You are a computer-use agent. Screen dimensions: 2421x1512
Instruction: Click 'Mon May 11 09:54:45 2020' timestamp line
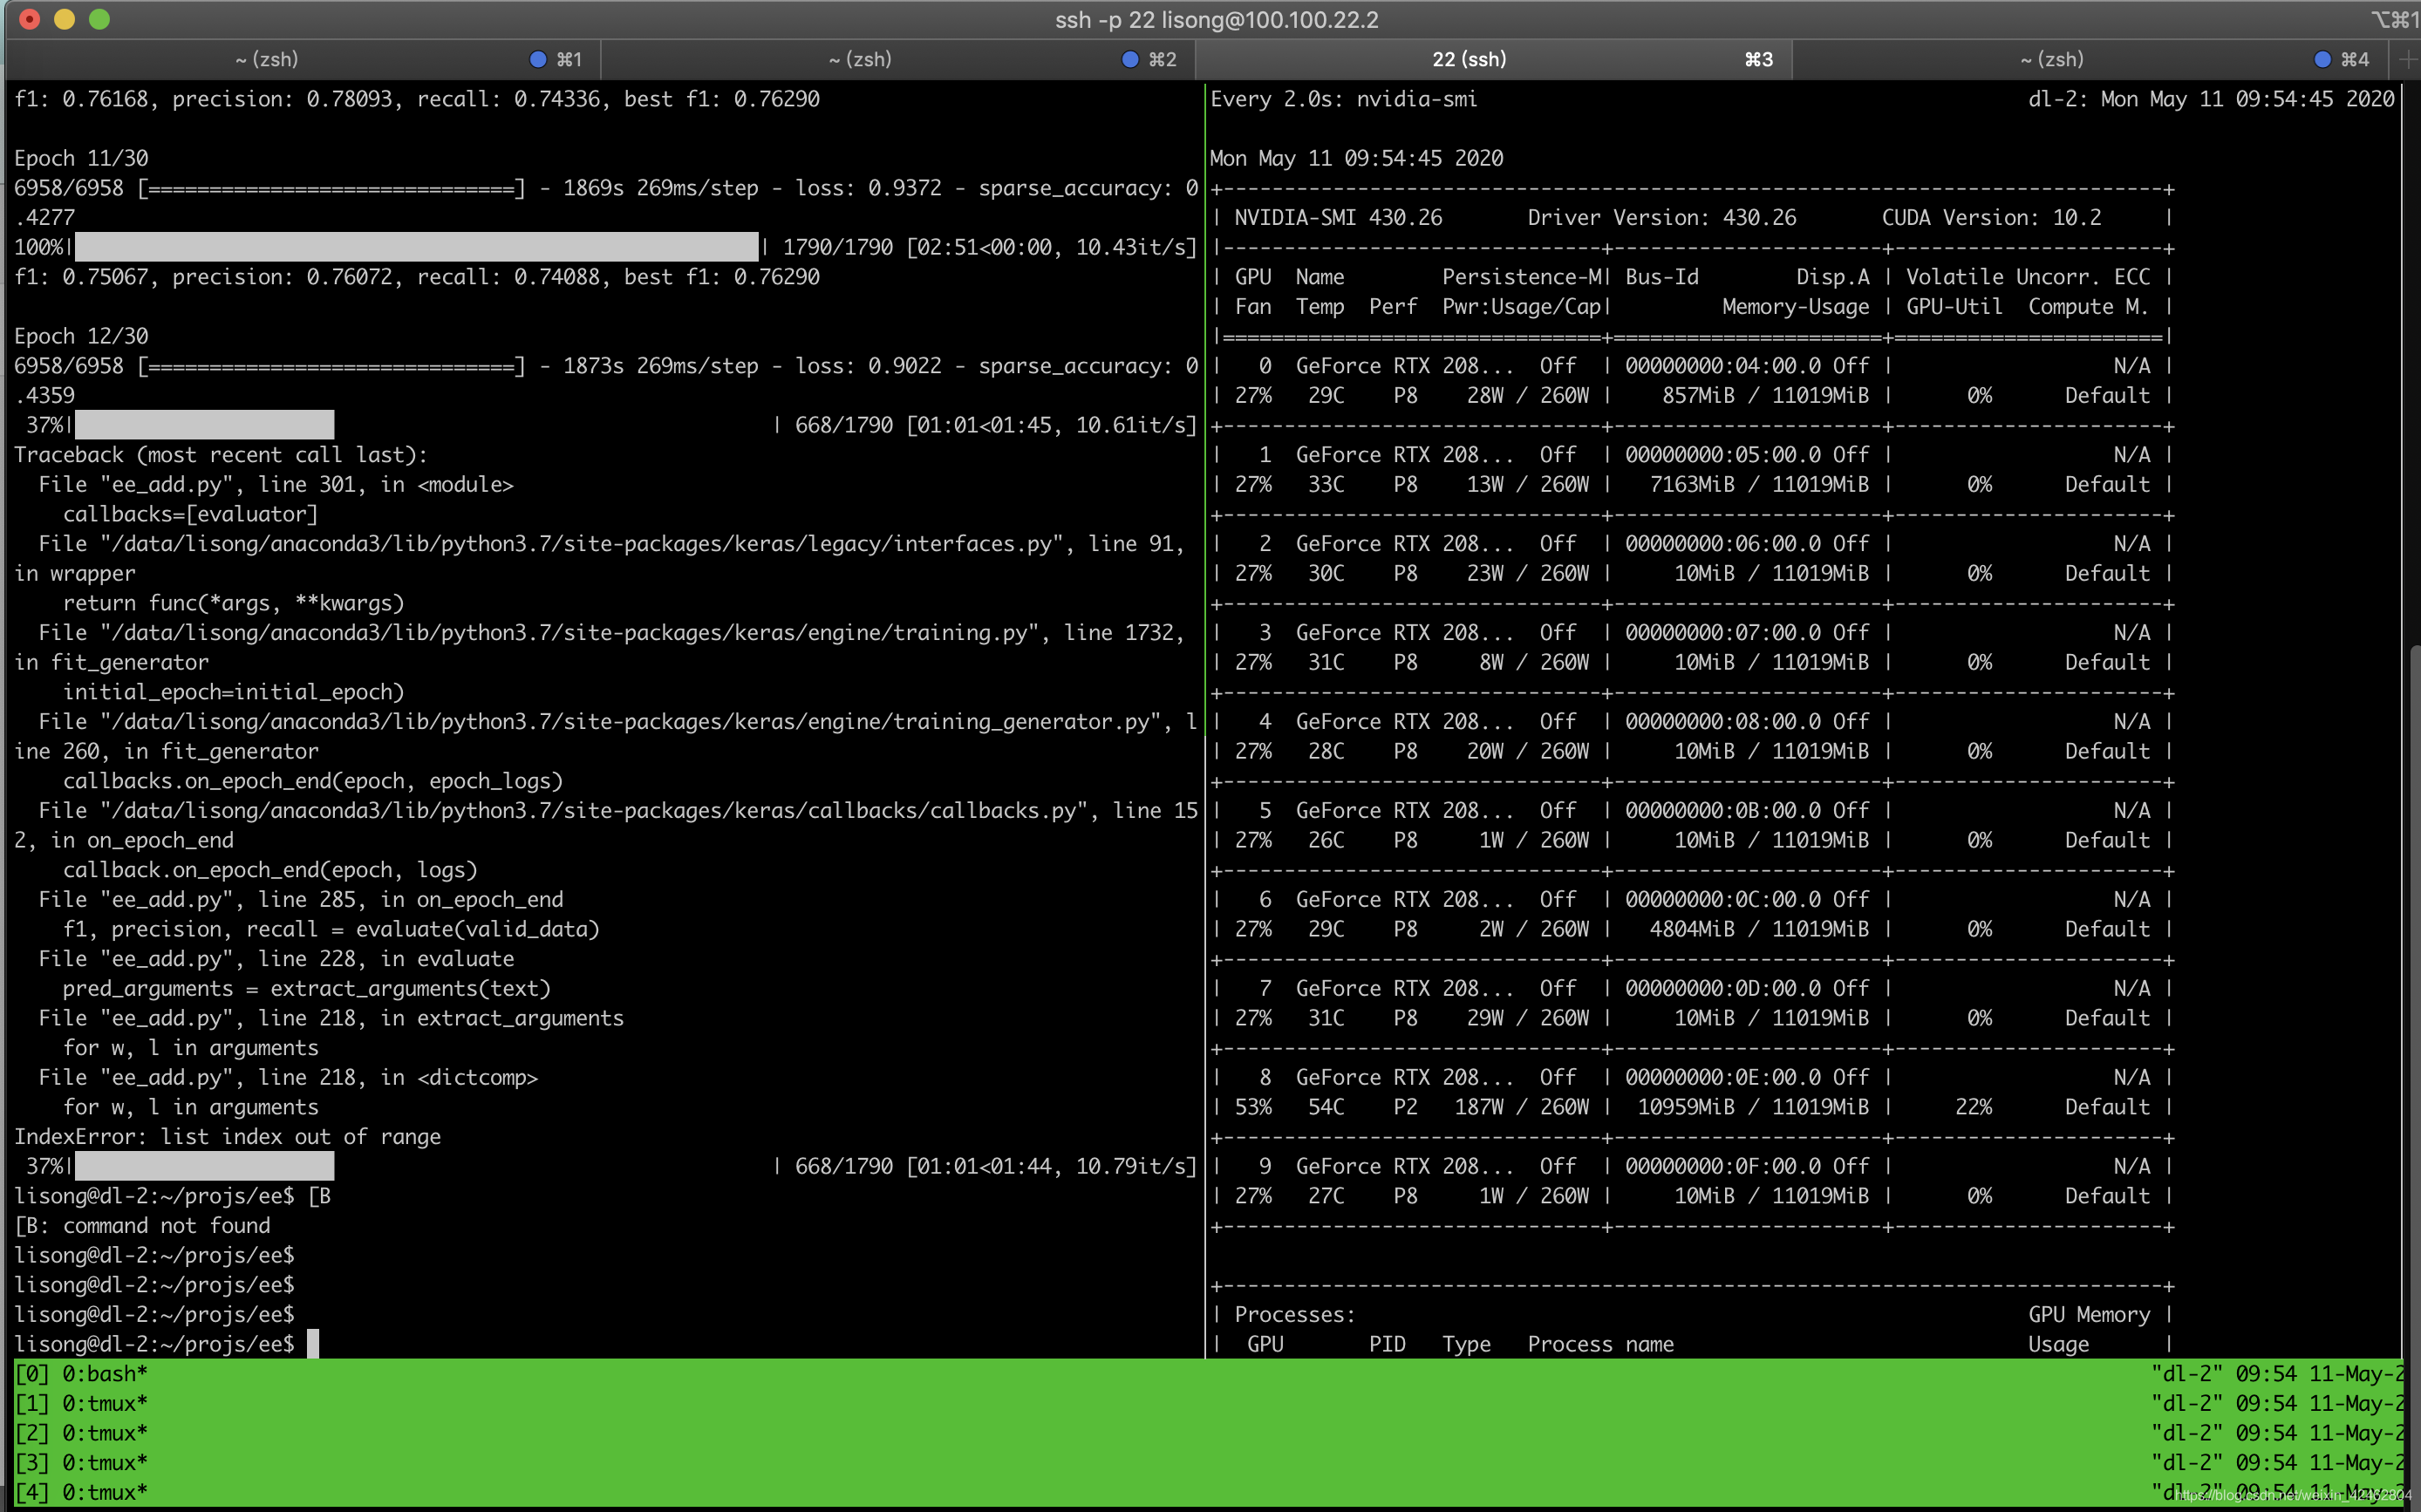click(1356, 158)
